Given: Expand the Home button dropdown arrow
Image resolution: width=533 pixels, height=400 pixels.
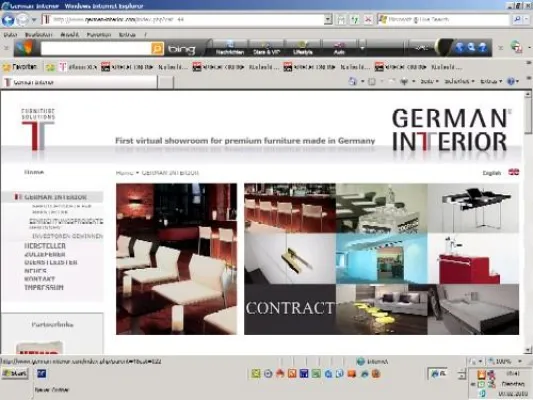Looking at the screenshot, I should point(362,81).
